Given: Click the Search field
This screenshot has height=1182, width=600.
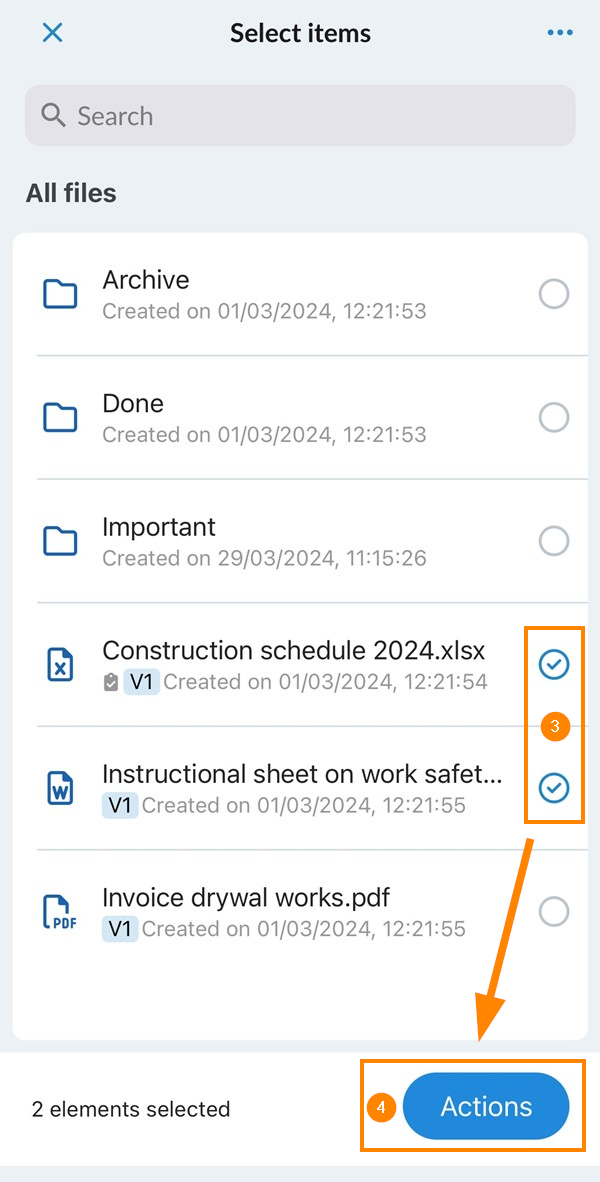Looking at the screenshot, I should point(300,116).
